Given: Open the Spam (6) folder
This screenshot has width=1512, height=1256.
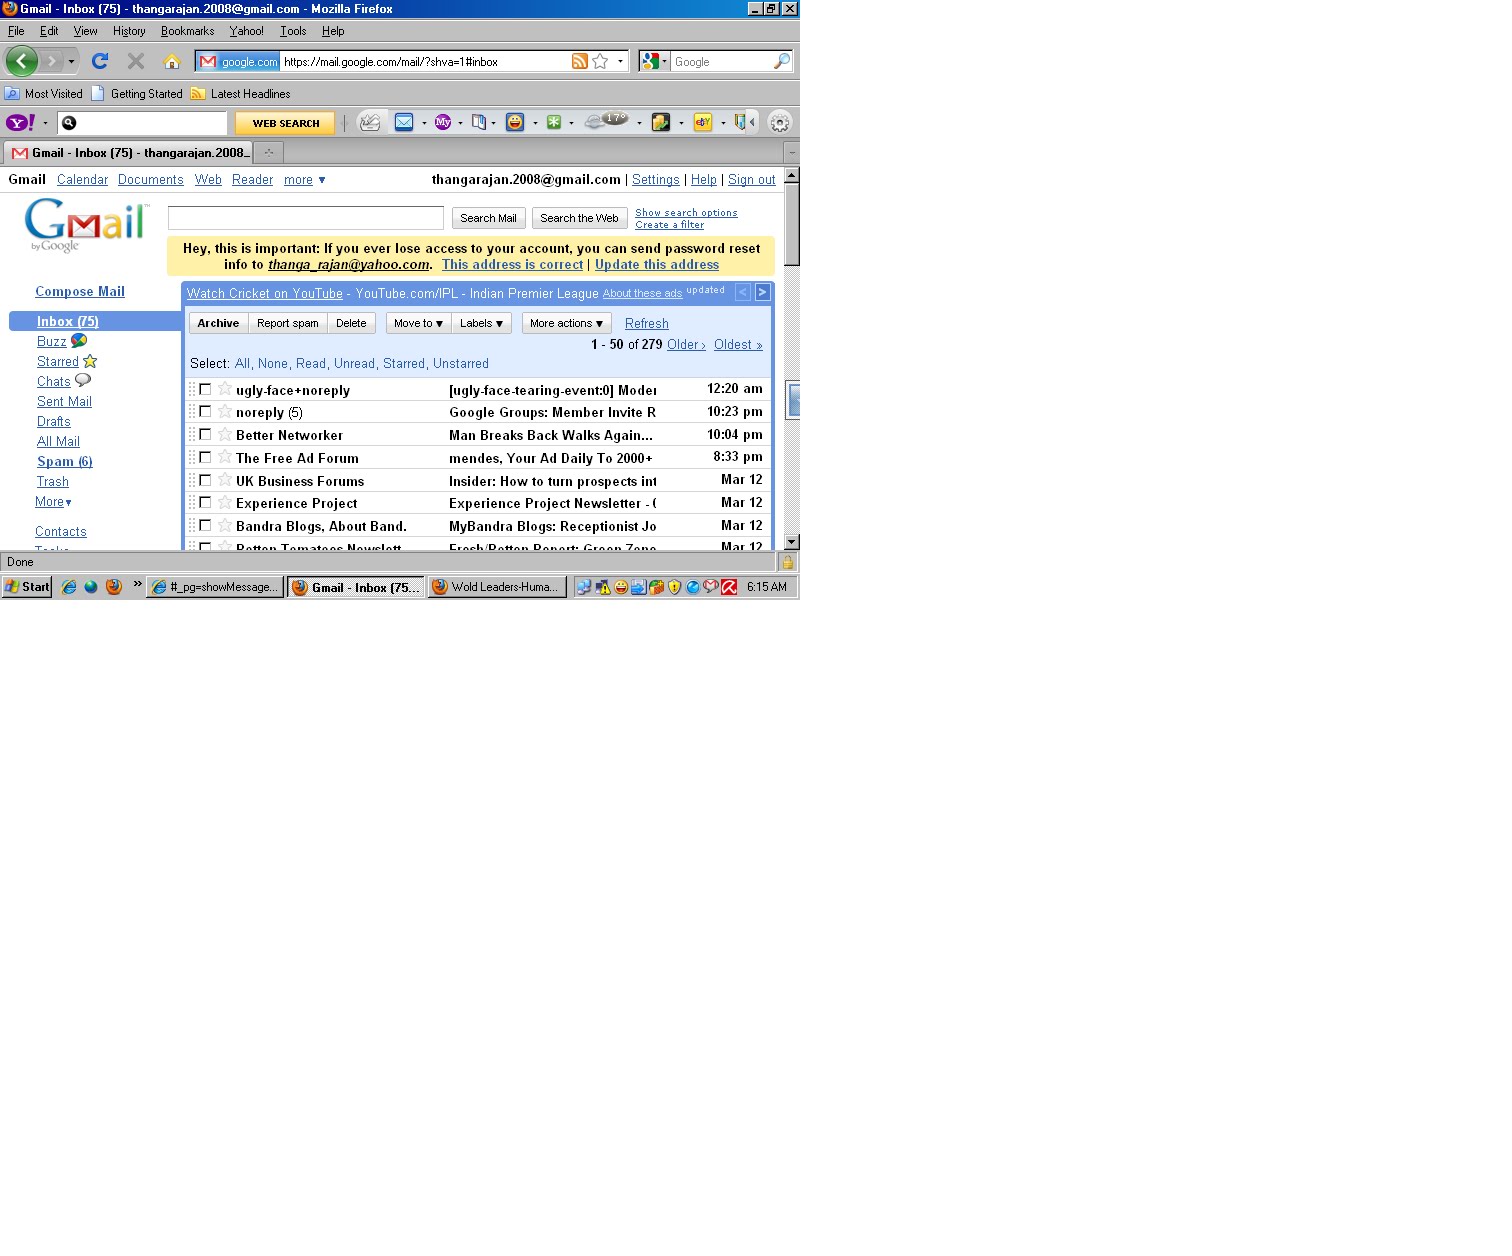Looking at the screenshot, I should point(65,461).
